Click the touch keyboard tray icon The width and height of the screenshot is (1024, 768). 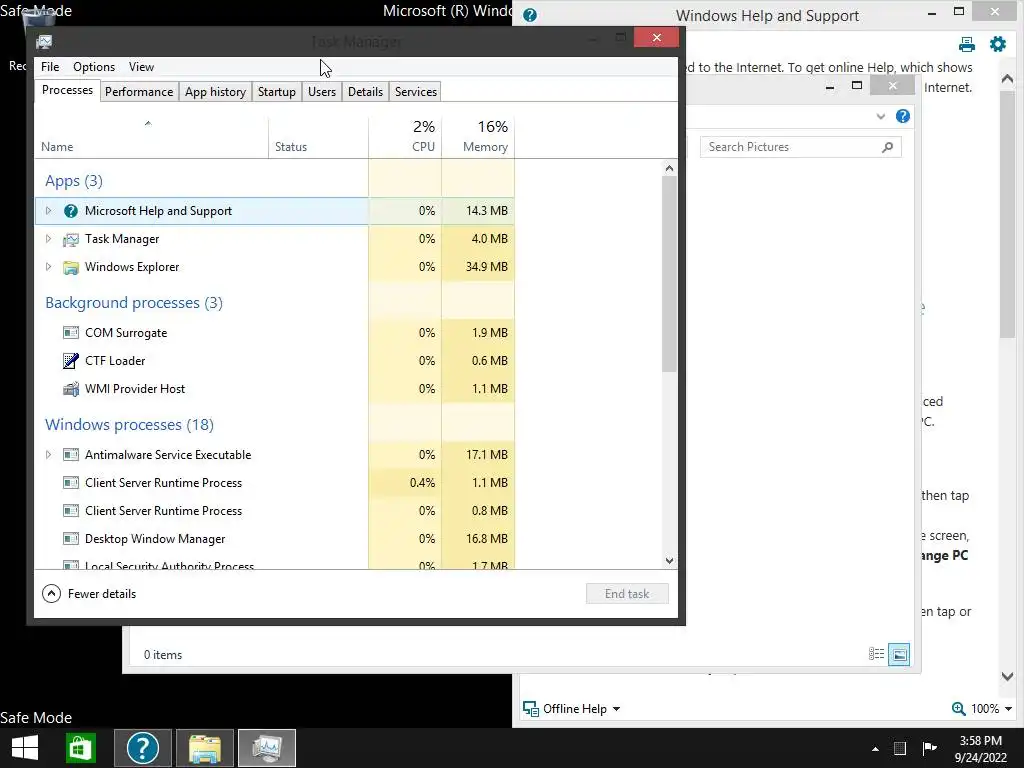tap(900, 749)
